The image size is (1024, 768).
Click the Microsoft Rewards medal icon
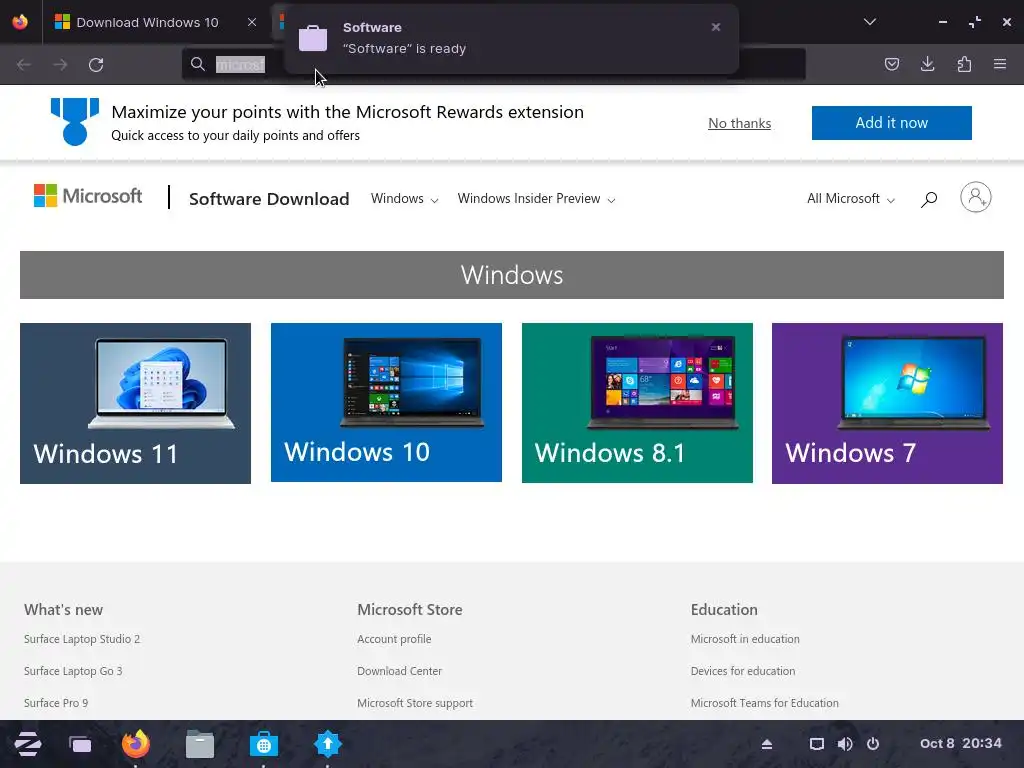click(x=74, y=121)
